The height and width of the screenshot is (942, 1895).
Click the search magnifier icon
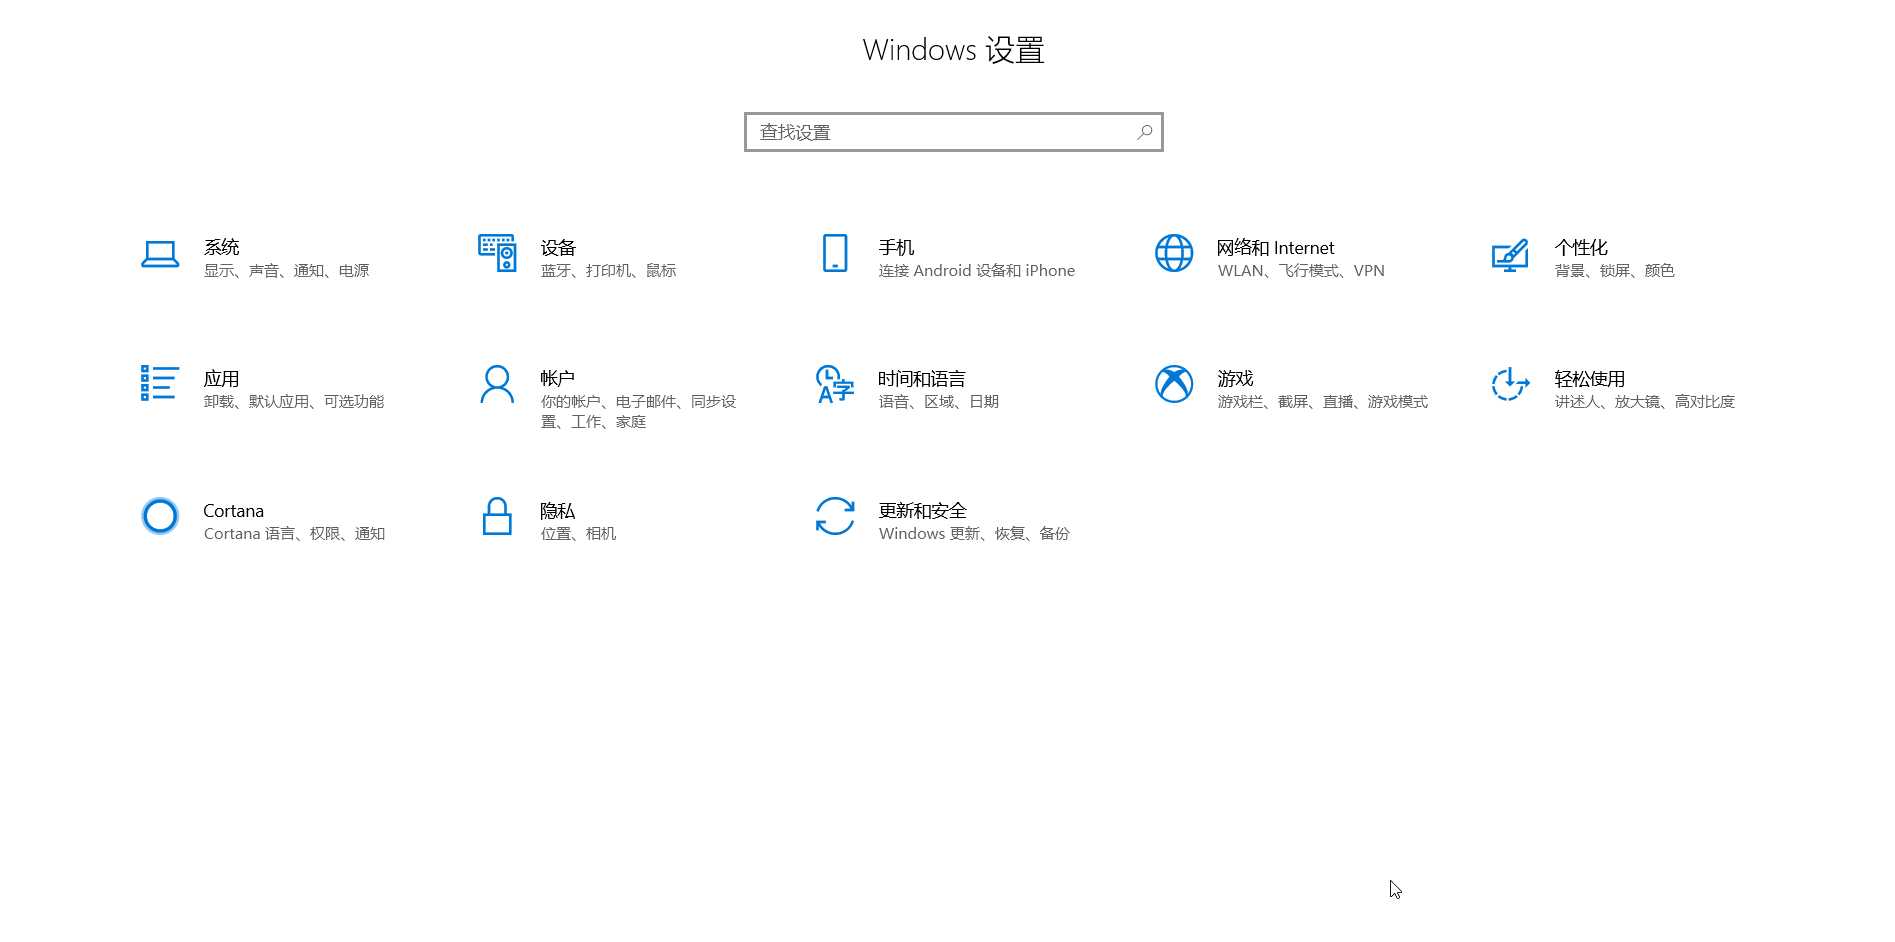[x=1145, y=132]
